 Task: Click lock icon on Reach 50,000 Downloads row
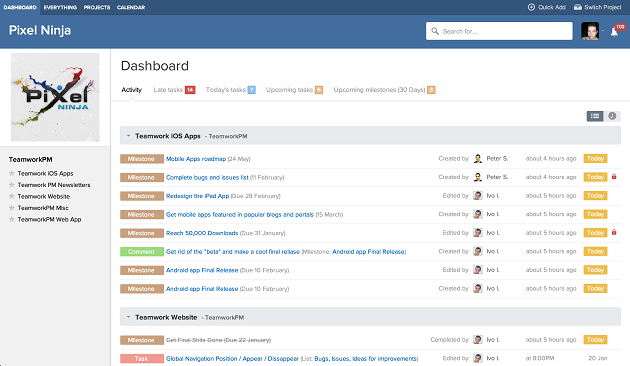click(x=614, y=232)
